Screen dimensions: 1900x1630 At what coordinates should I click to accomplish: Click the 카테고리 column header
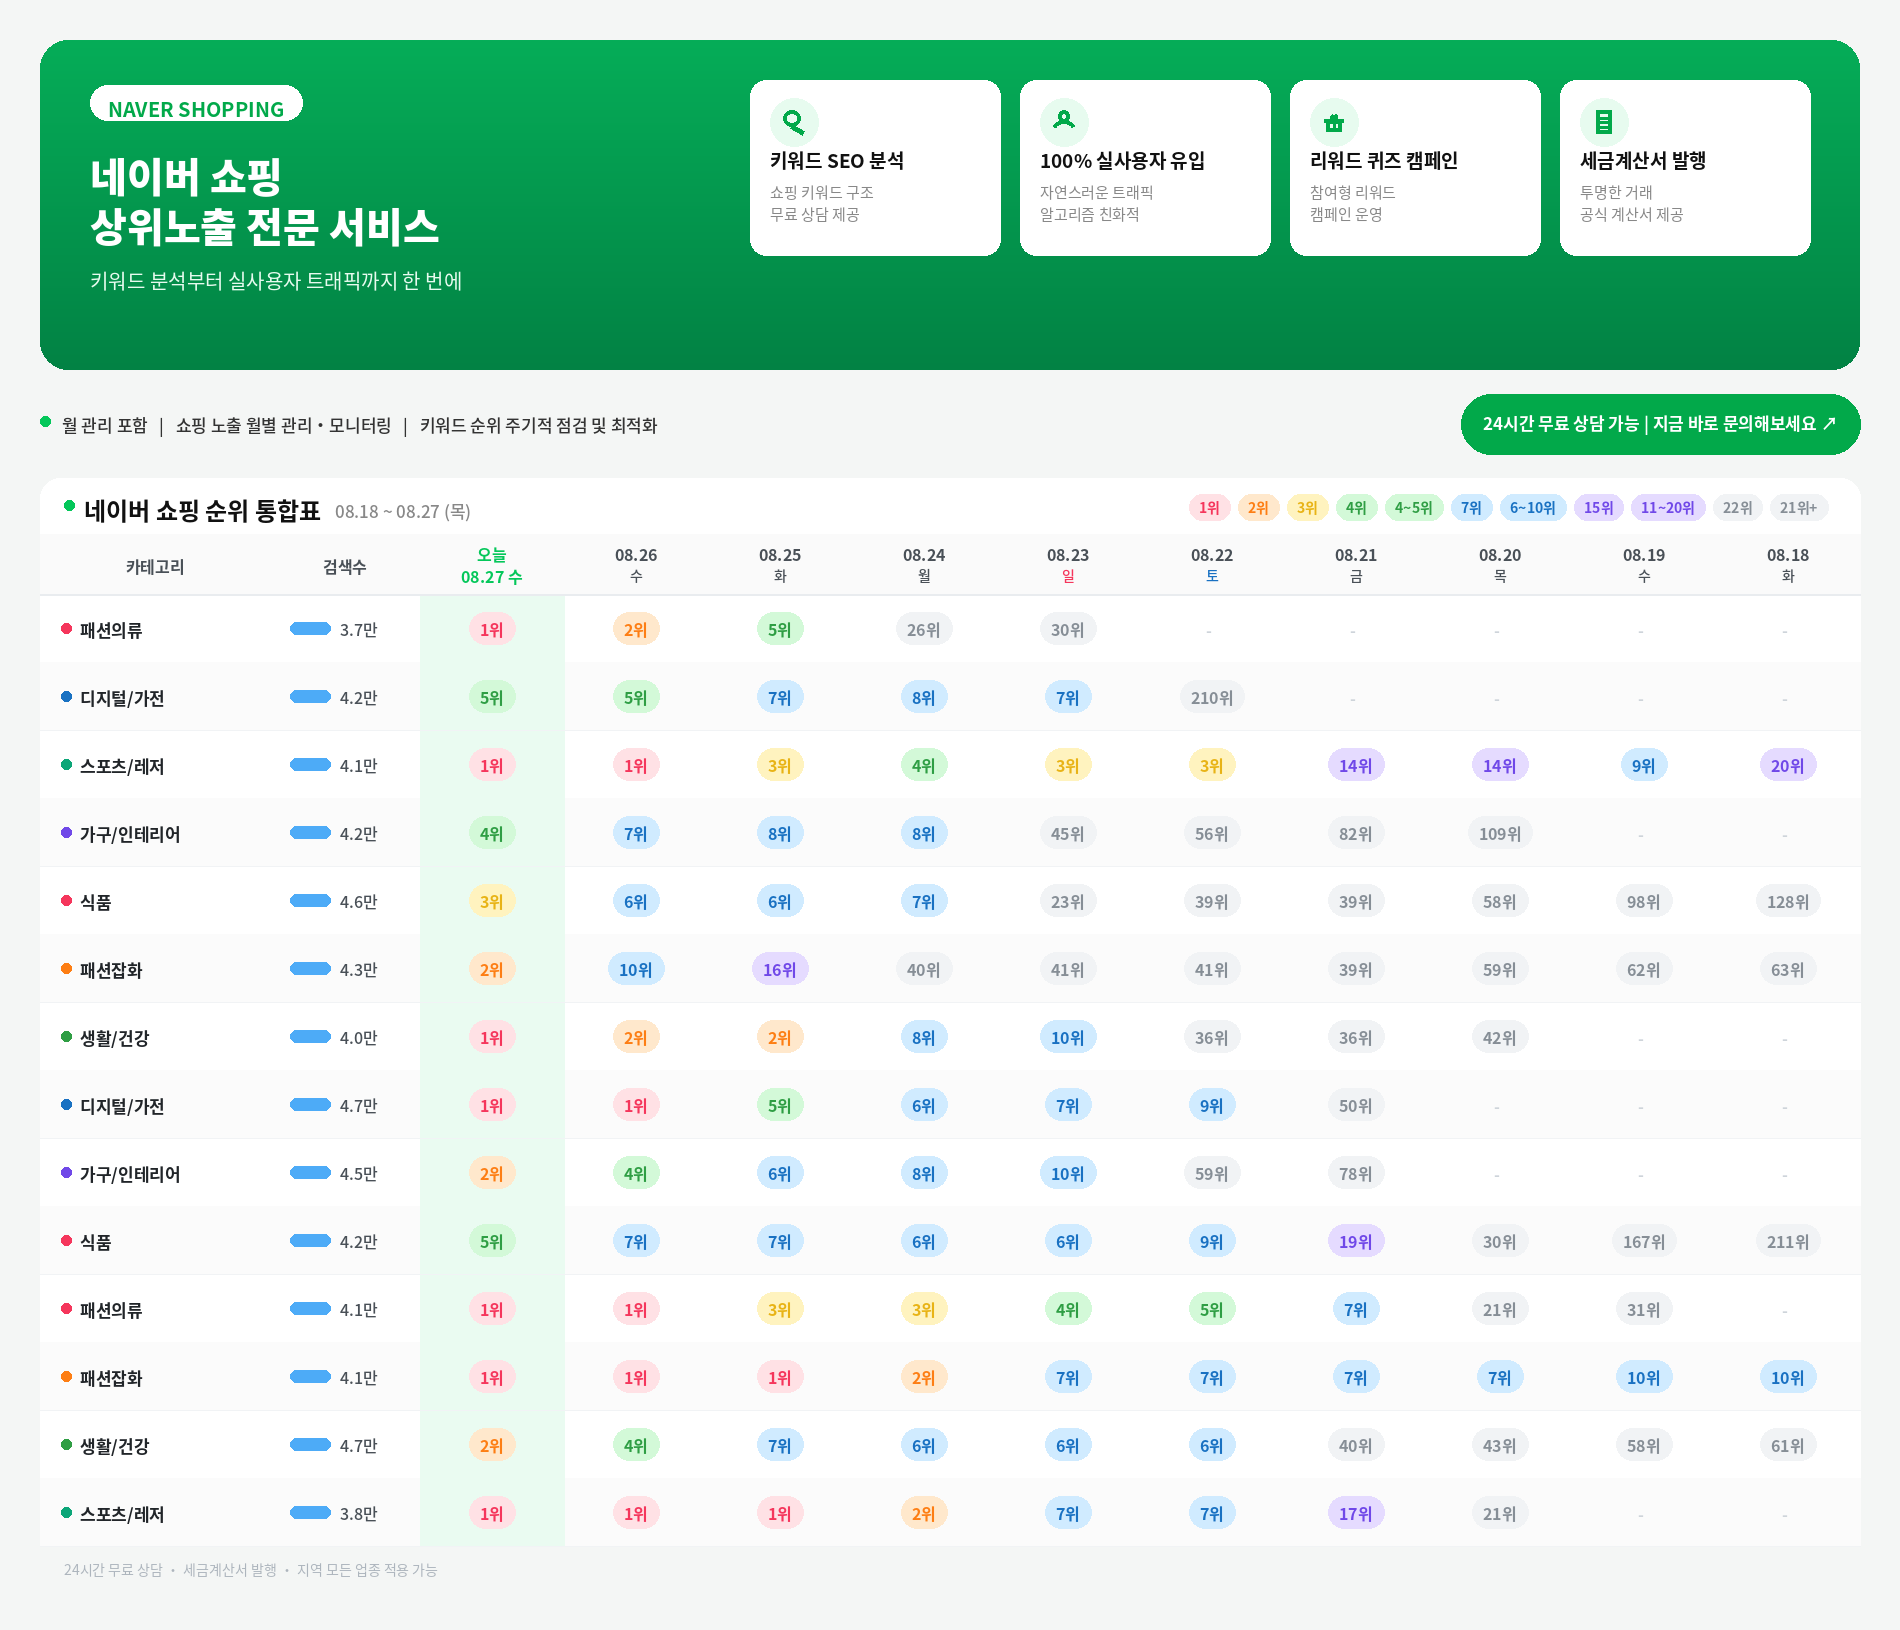[x=155, y=567]
